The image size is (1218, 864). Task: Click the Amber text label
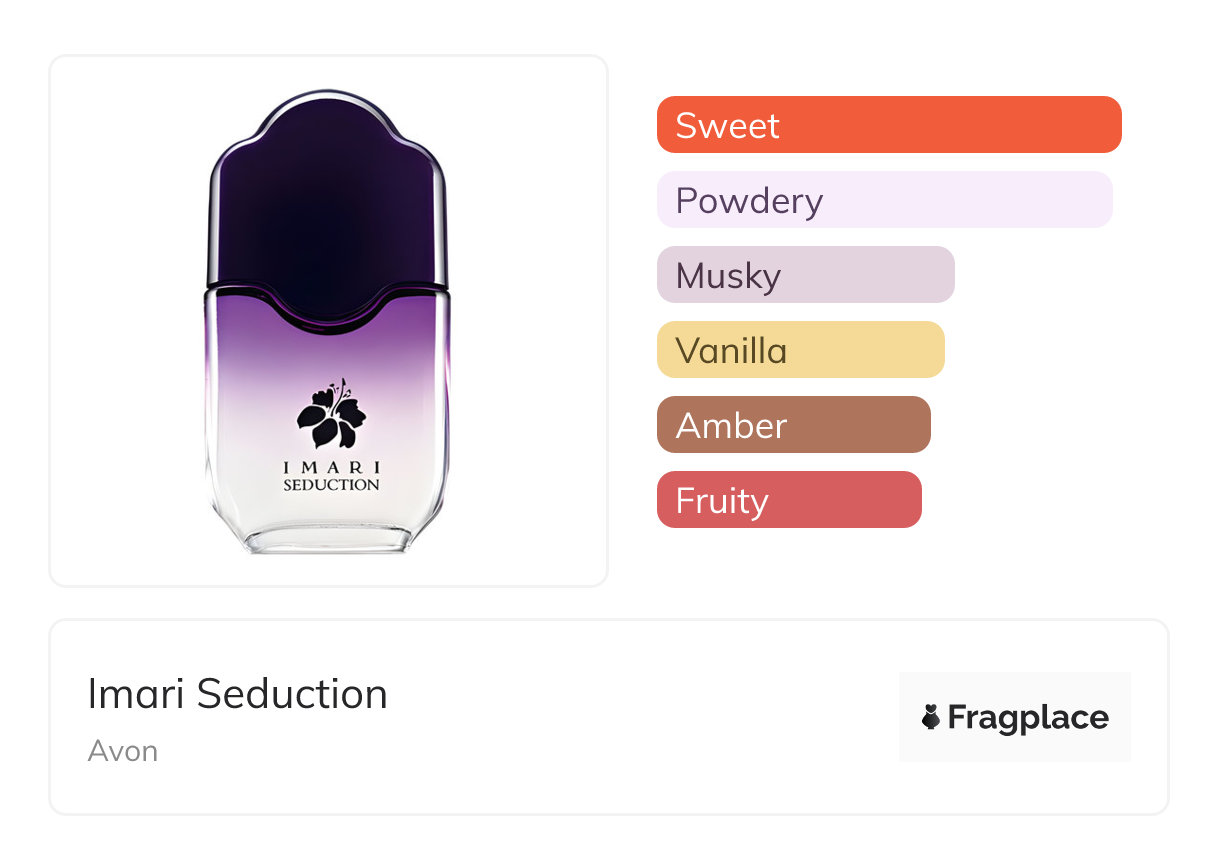click(x=731, y=426)
